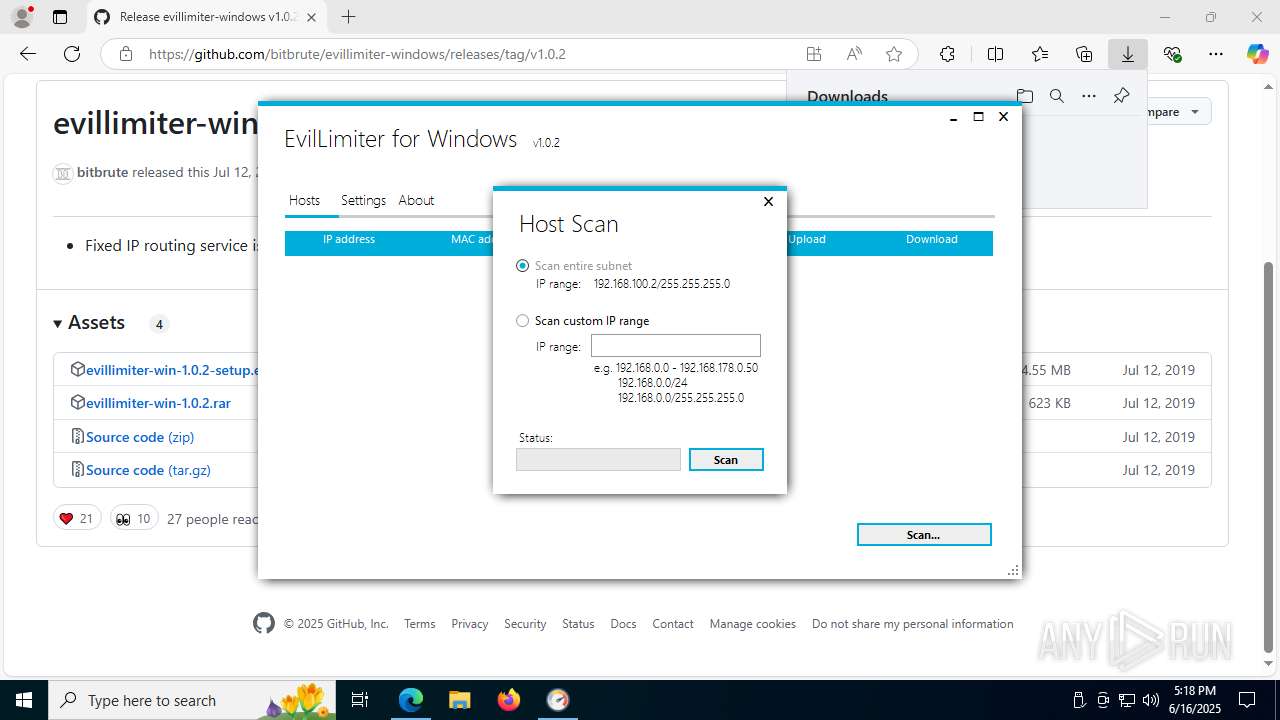Open Edge profile avatar icon
This screenshot has width=1280, height=720.
[21, 17]
